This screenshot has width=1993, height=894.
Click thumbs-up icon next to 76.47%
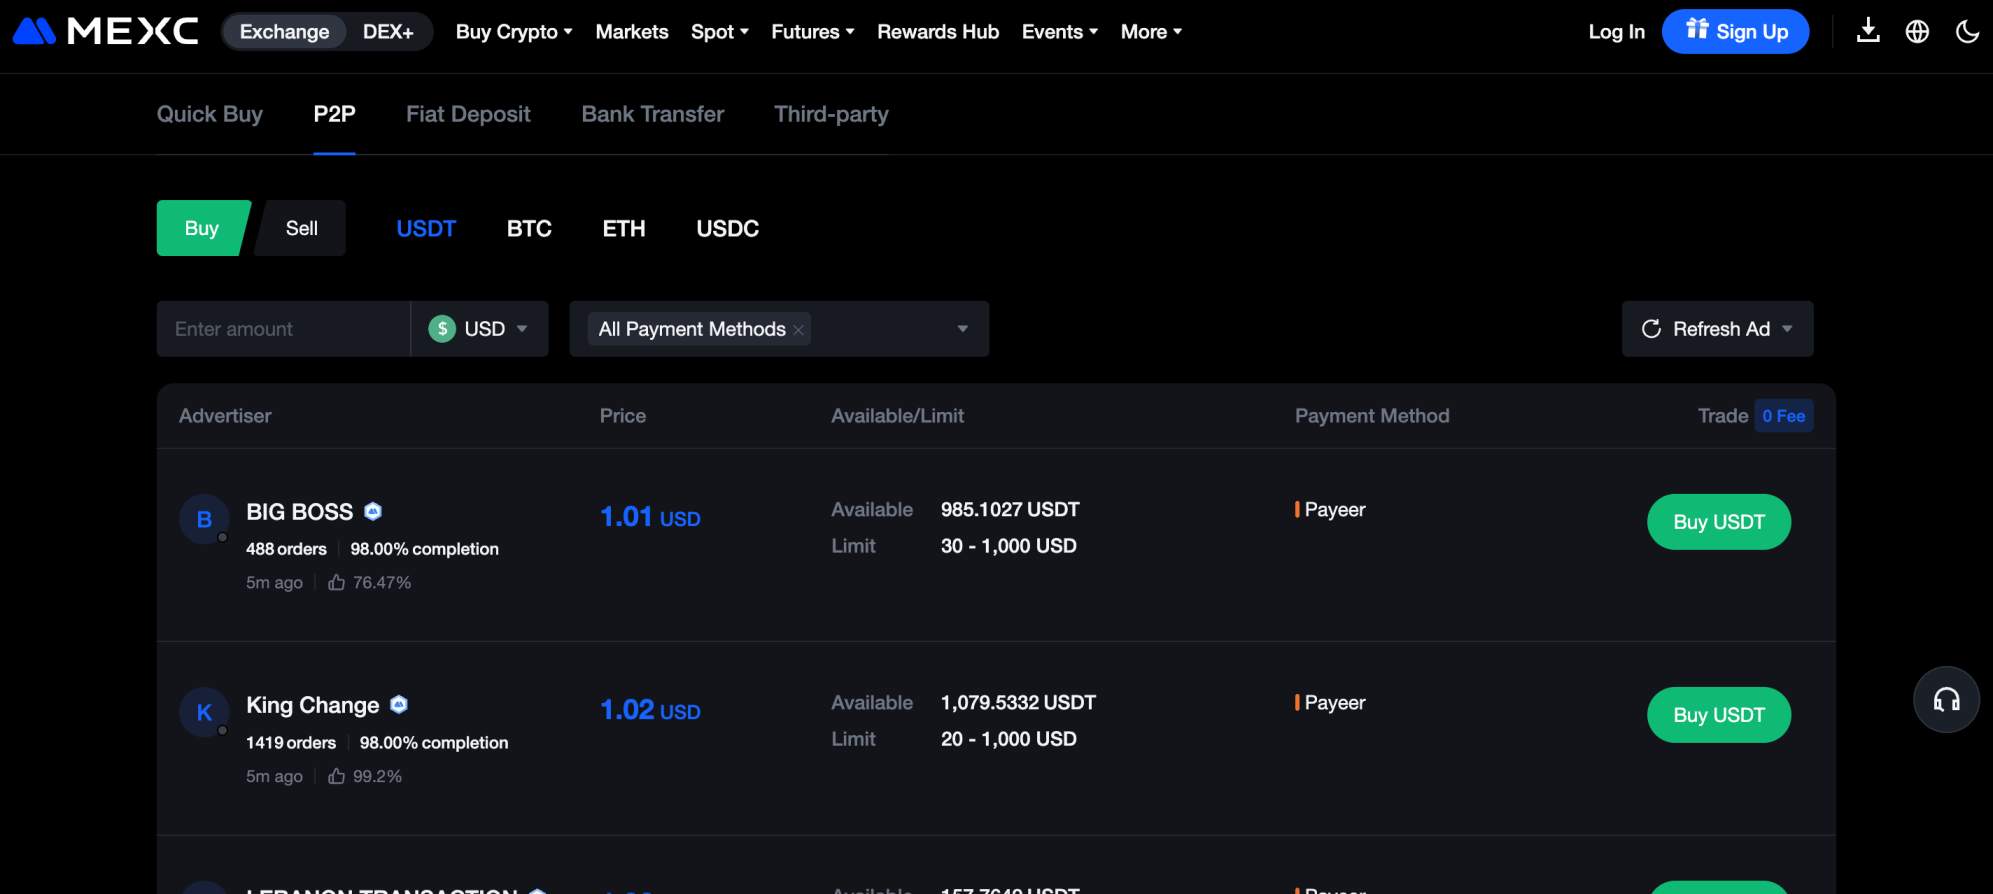click(x=337, y=582)
